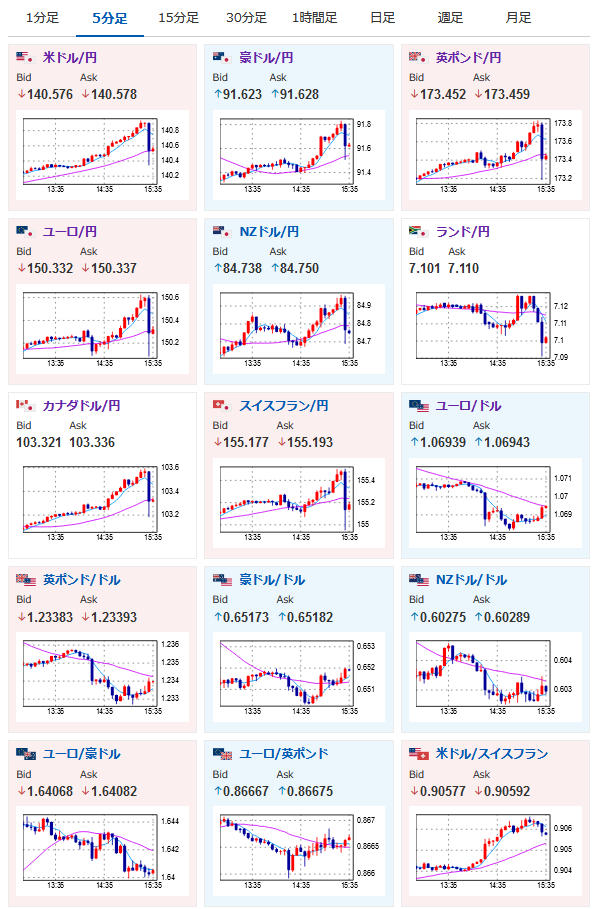The height and width of the screenshot is (909, 595).
Task: Click the 豪ドル/ドル candlestick chart thumbnail
Action: click(294, 678)
